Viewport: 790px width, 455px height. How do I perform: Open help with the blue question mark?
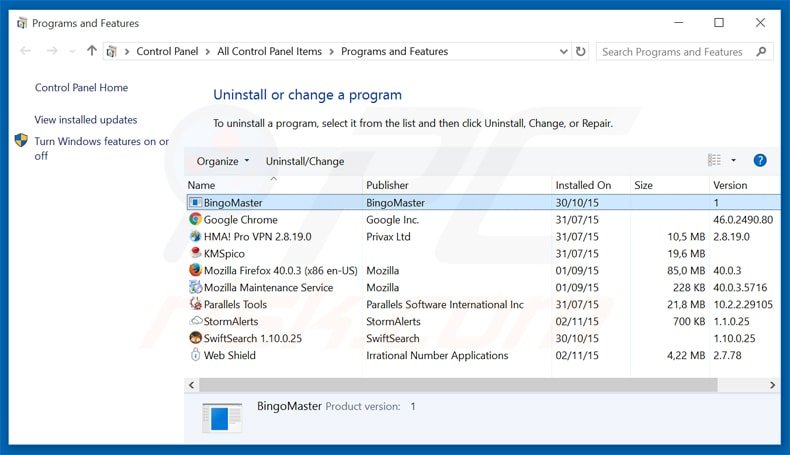(760, 161)
